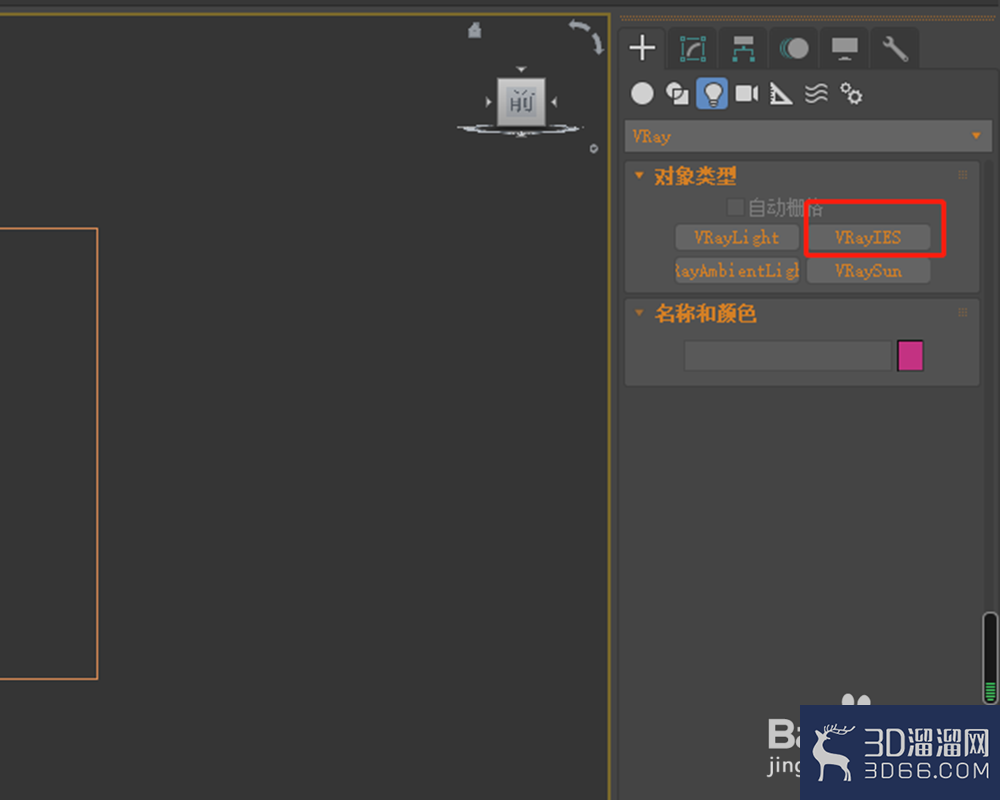
Task: Rotate view with ViewCube curved arrows
Action: pos(587,36)
